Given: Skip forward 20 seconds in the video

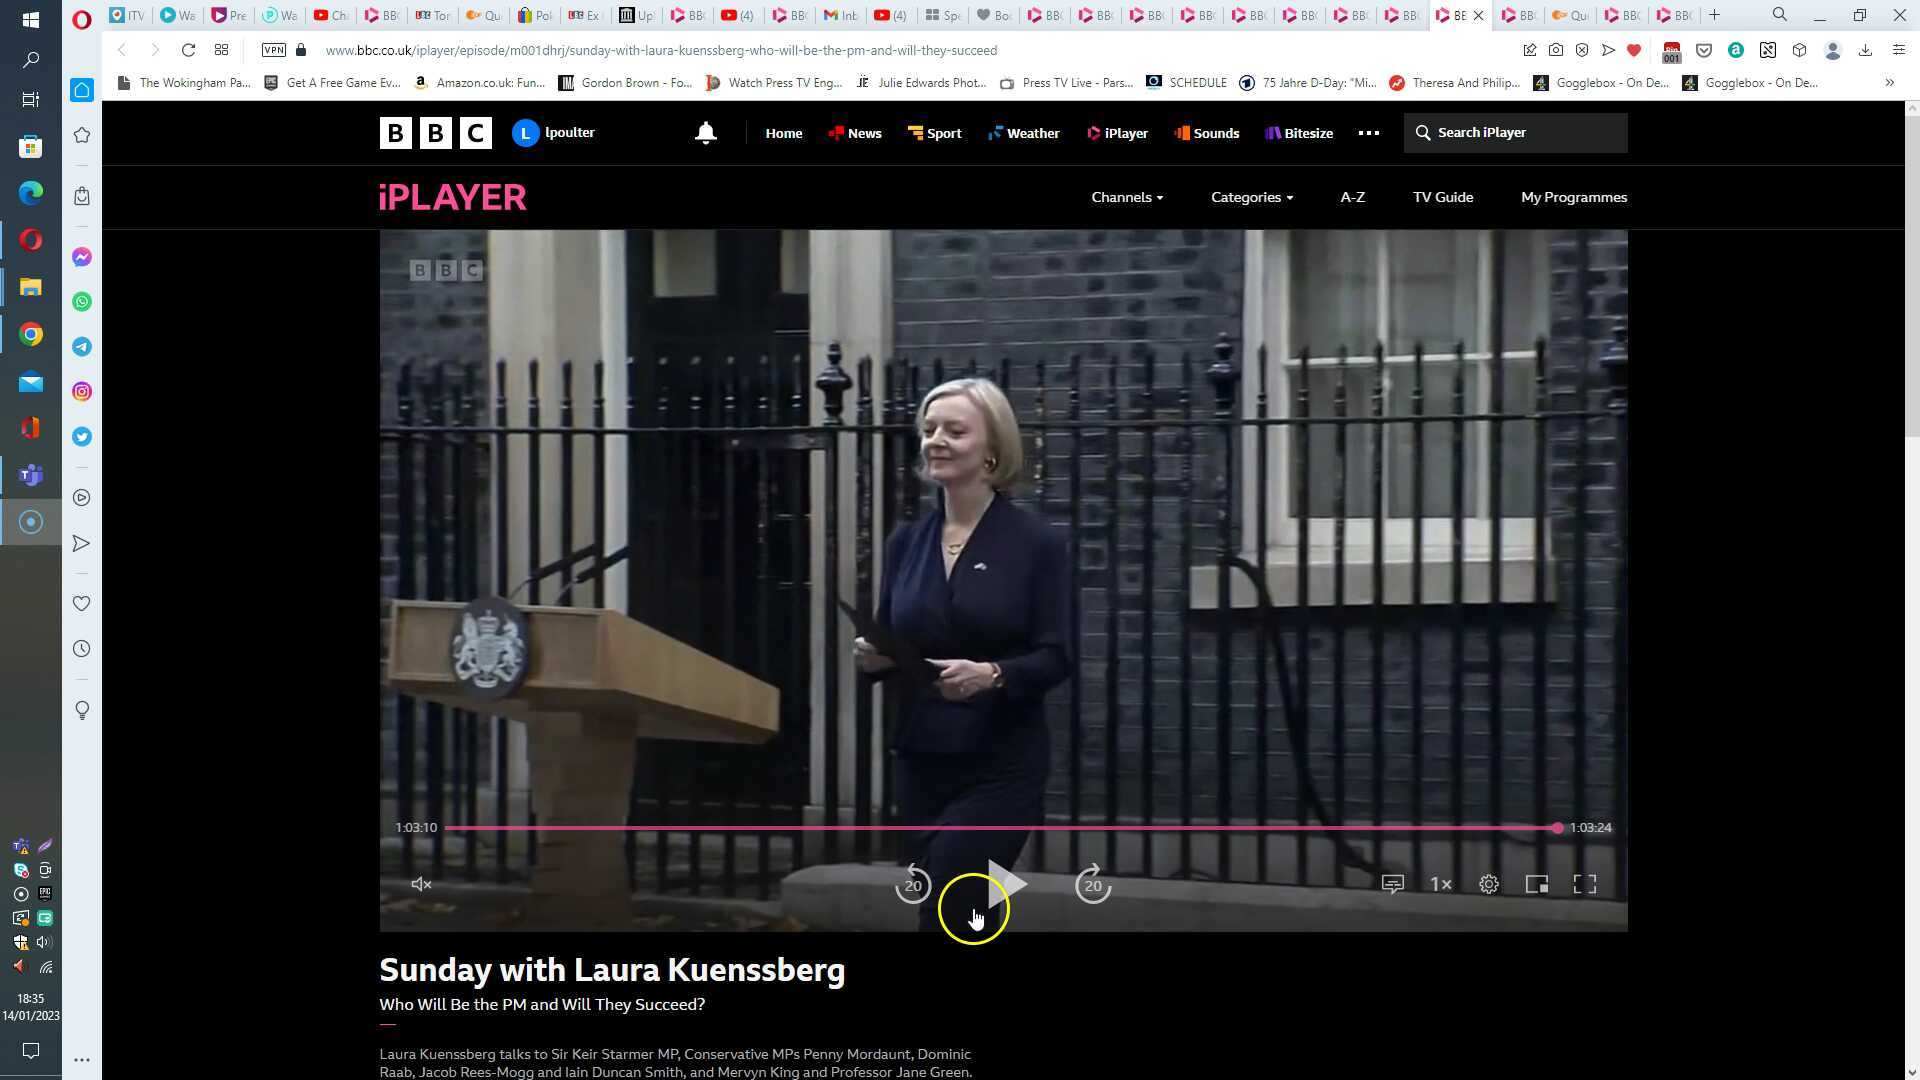Looking at the screenshot, I should point(1092,884).
